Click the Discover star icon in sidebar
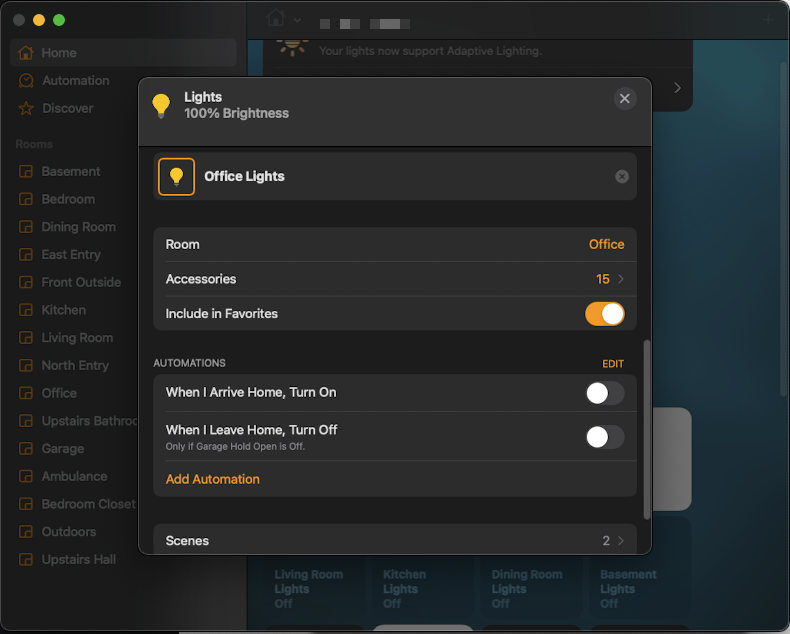 point(26,108)
